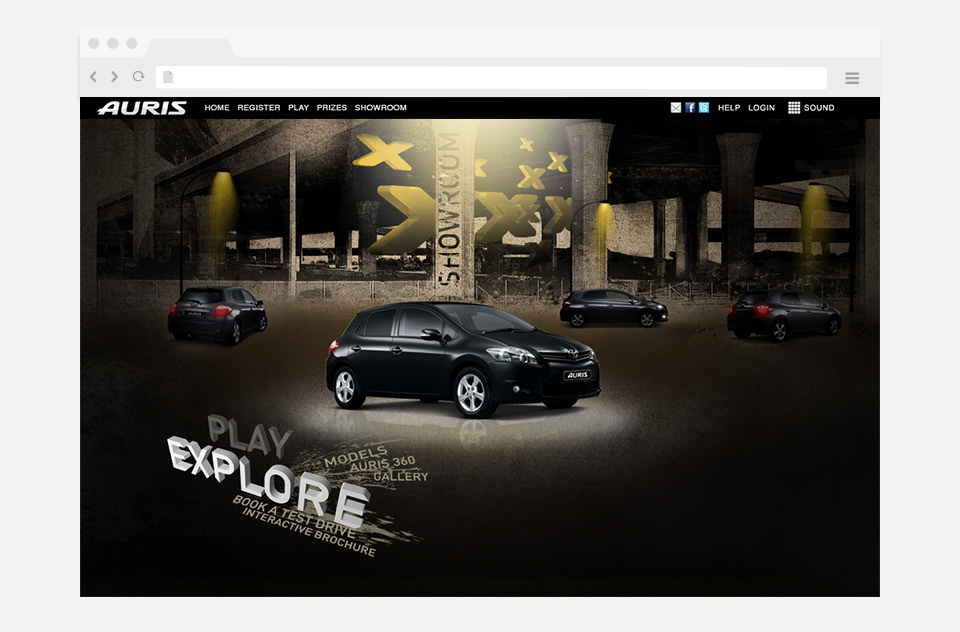Image resolution: width=960 pixels, height=632 pixels.
Task: Open the Auris 360 link
Action: (x=383, y=464)
